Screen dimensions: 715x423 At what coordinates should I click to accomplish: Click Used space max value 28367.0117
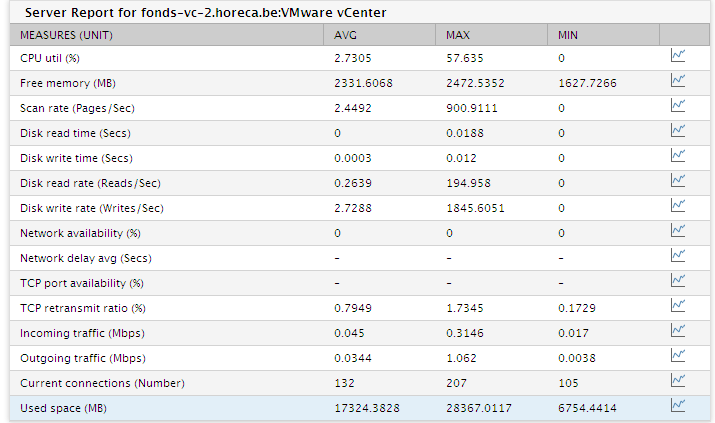click(x=479, y=408)
